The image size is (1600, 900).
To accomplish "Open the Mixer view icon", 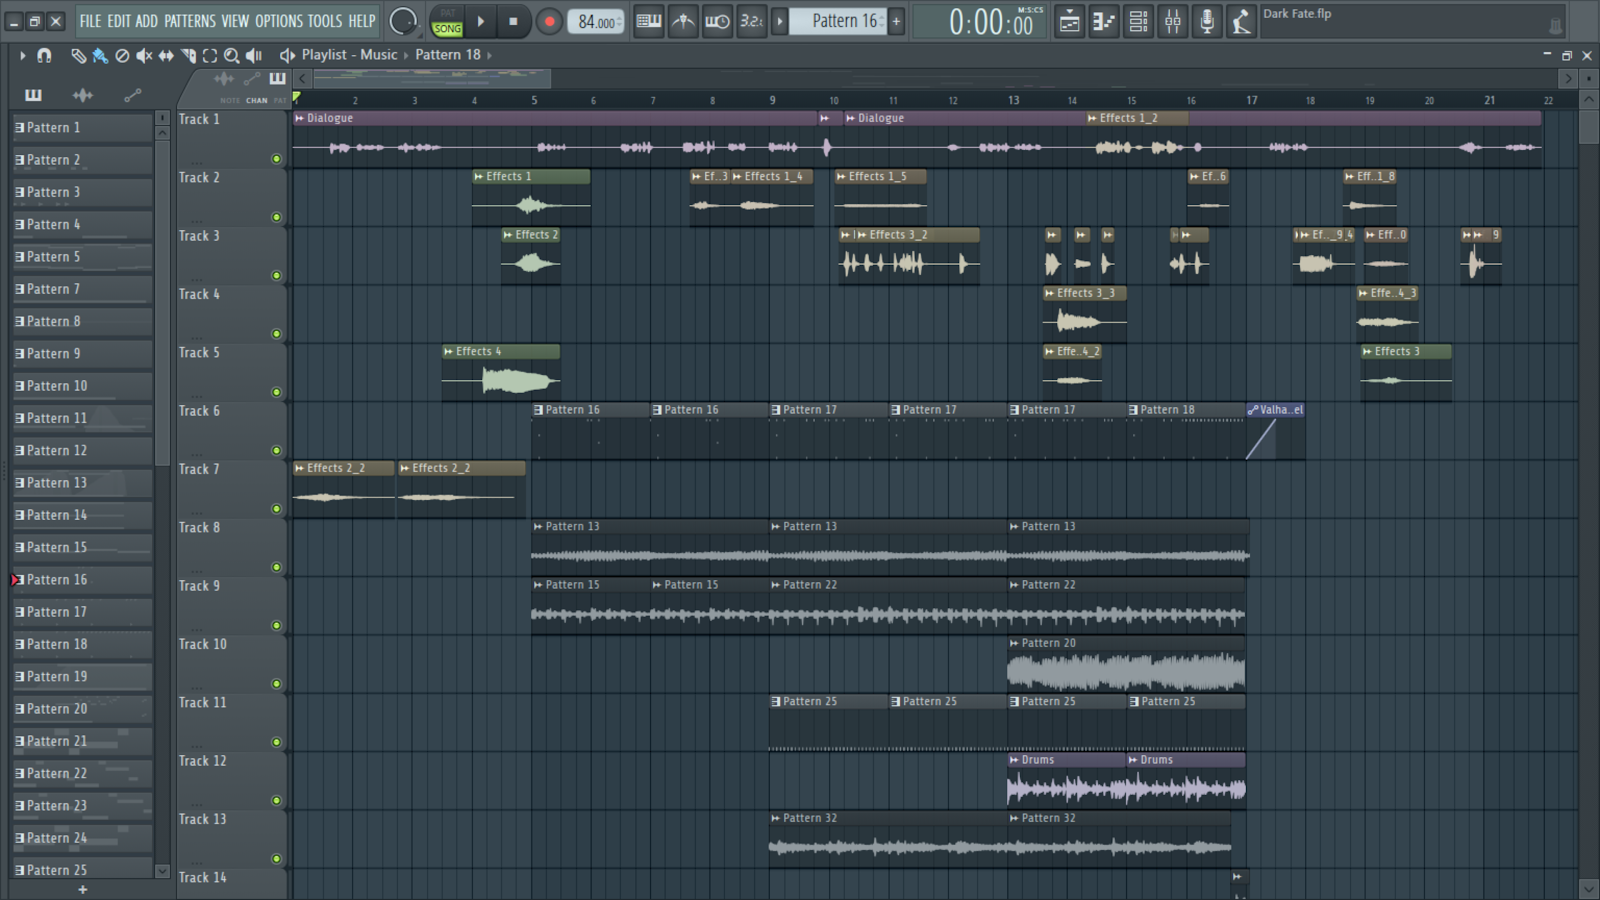I will (x=1172, y=21).
